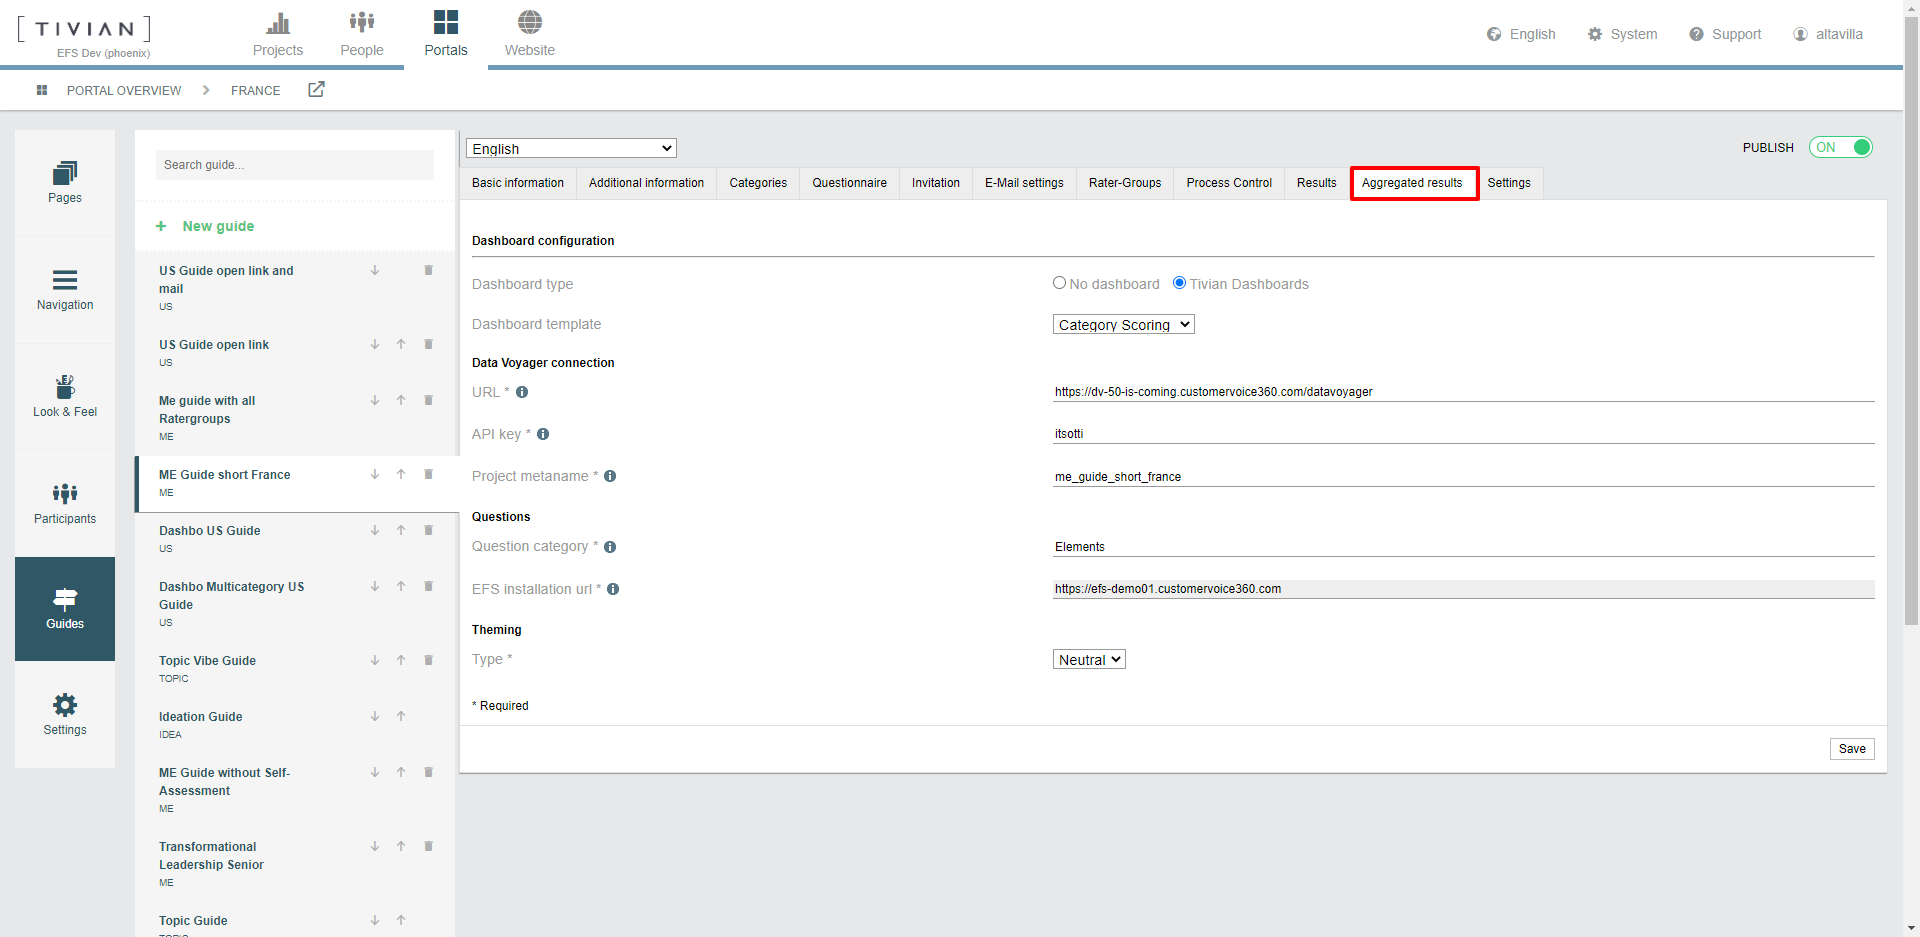Open the Participants sidebar item
The width and height of the screenshot is (1920, 937).
[x=65, y=504]
